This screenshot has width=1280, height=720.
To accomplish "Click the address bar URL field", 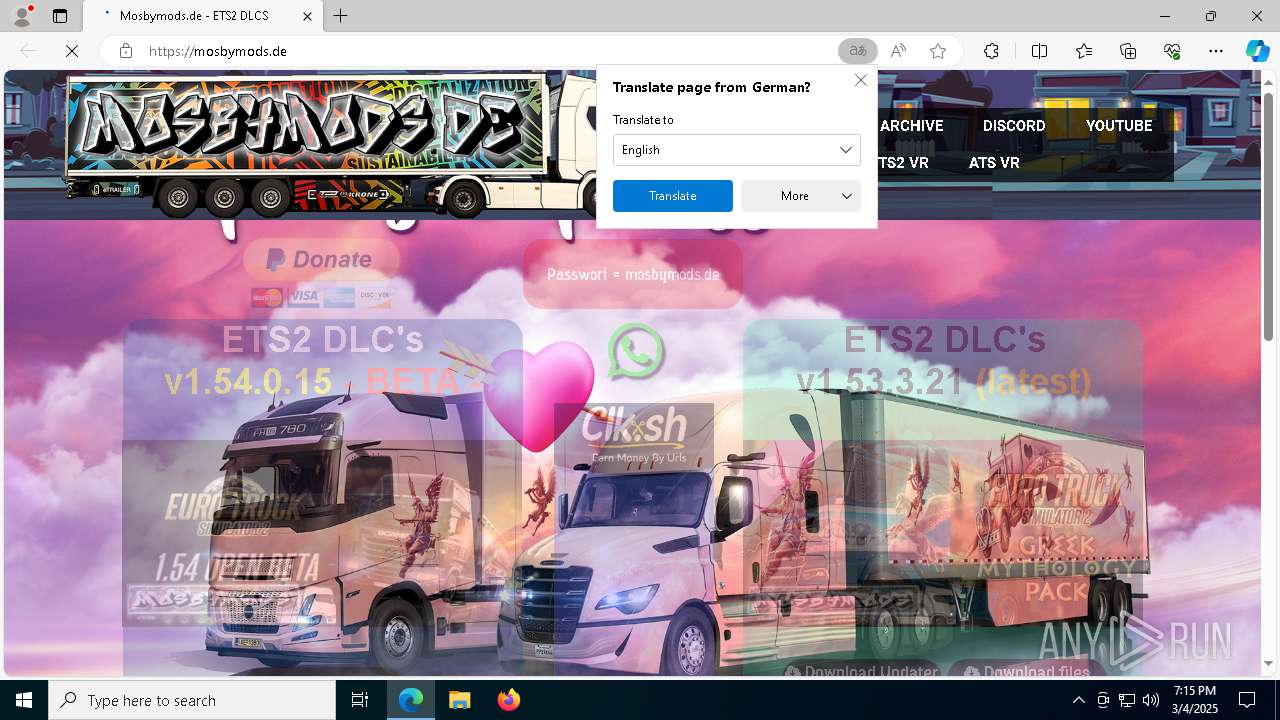I will click(490, 51).
